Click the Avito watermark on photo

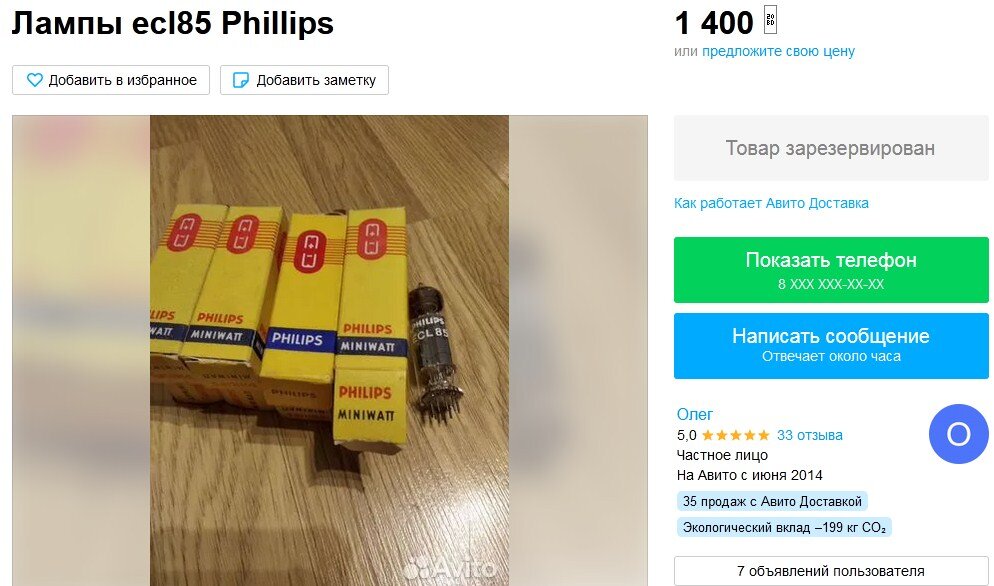pos(450,570)
